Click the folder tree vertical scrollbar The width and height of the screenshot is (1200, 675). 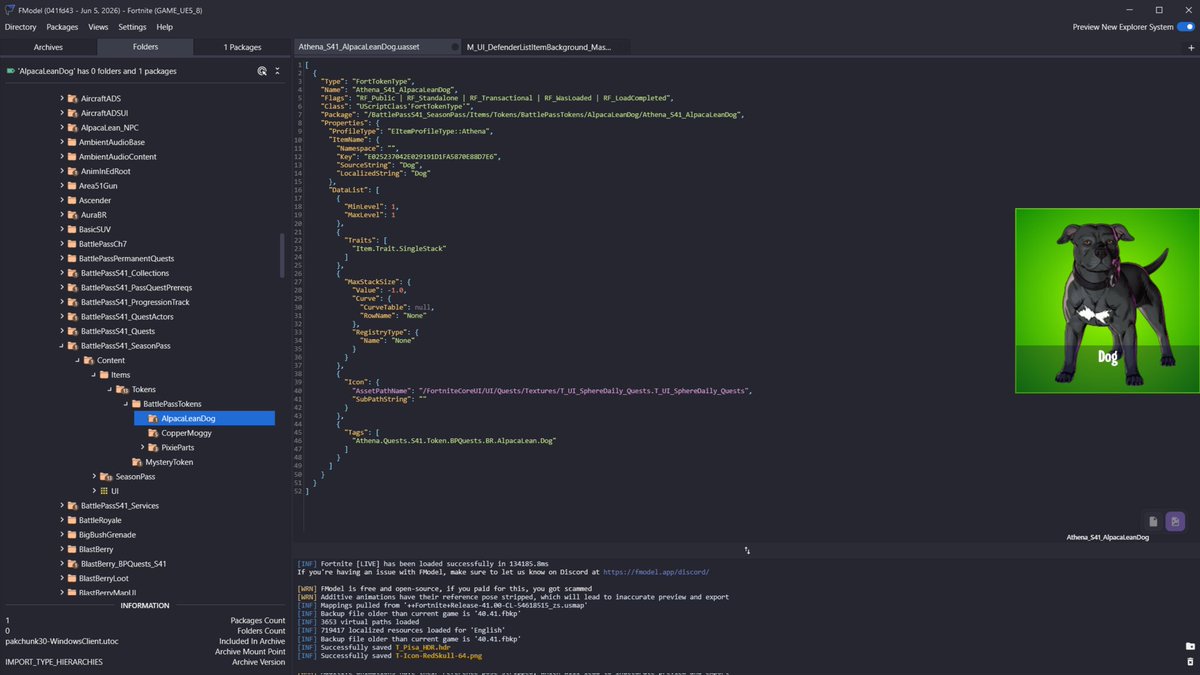[283, 256]
